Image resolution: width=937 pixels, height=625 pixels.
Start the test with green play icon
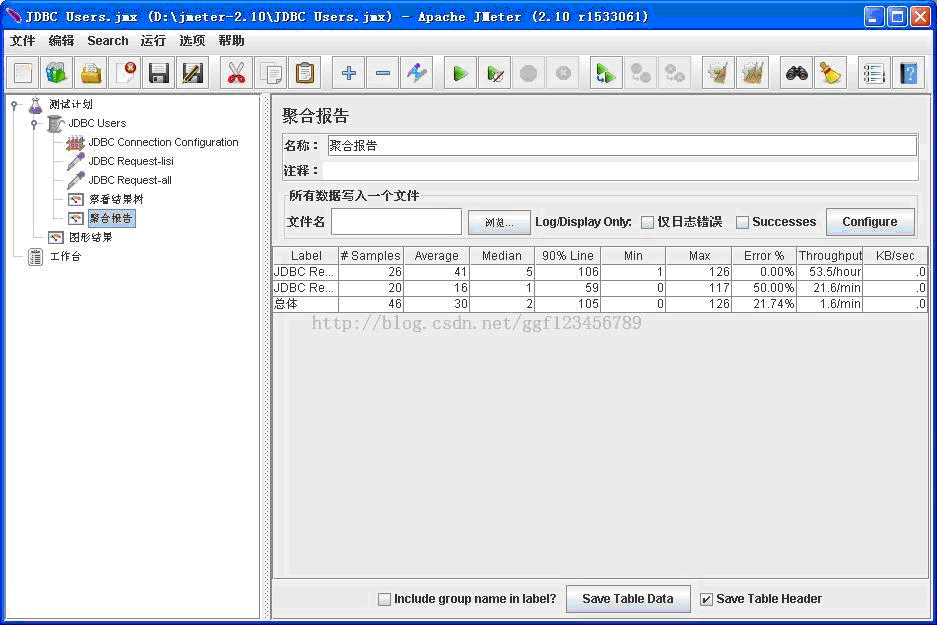pyautogui.click(x=460, y=73)
